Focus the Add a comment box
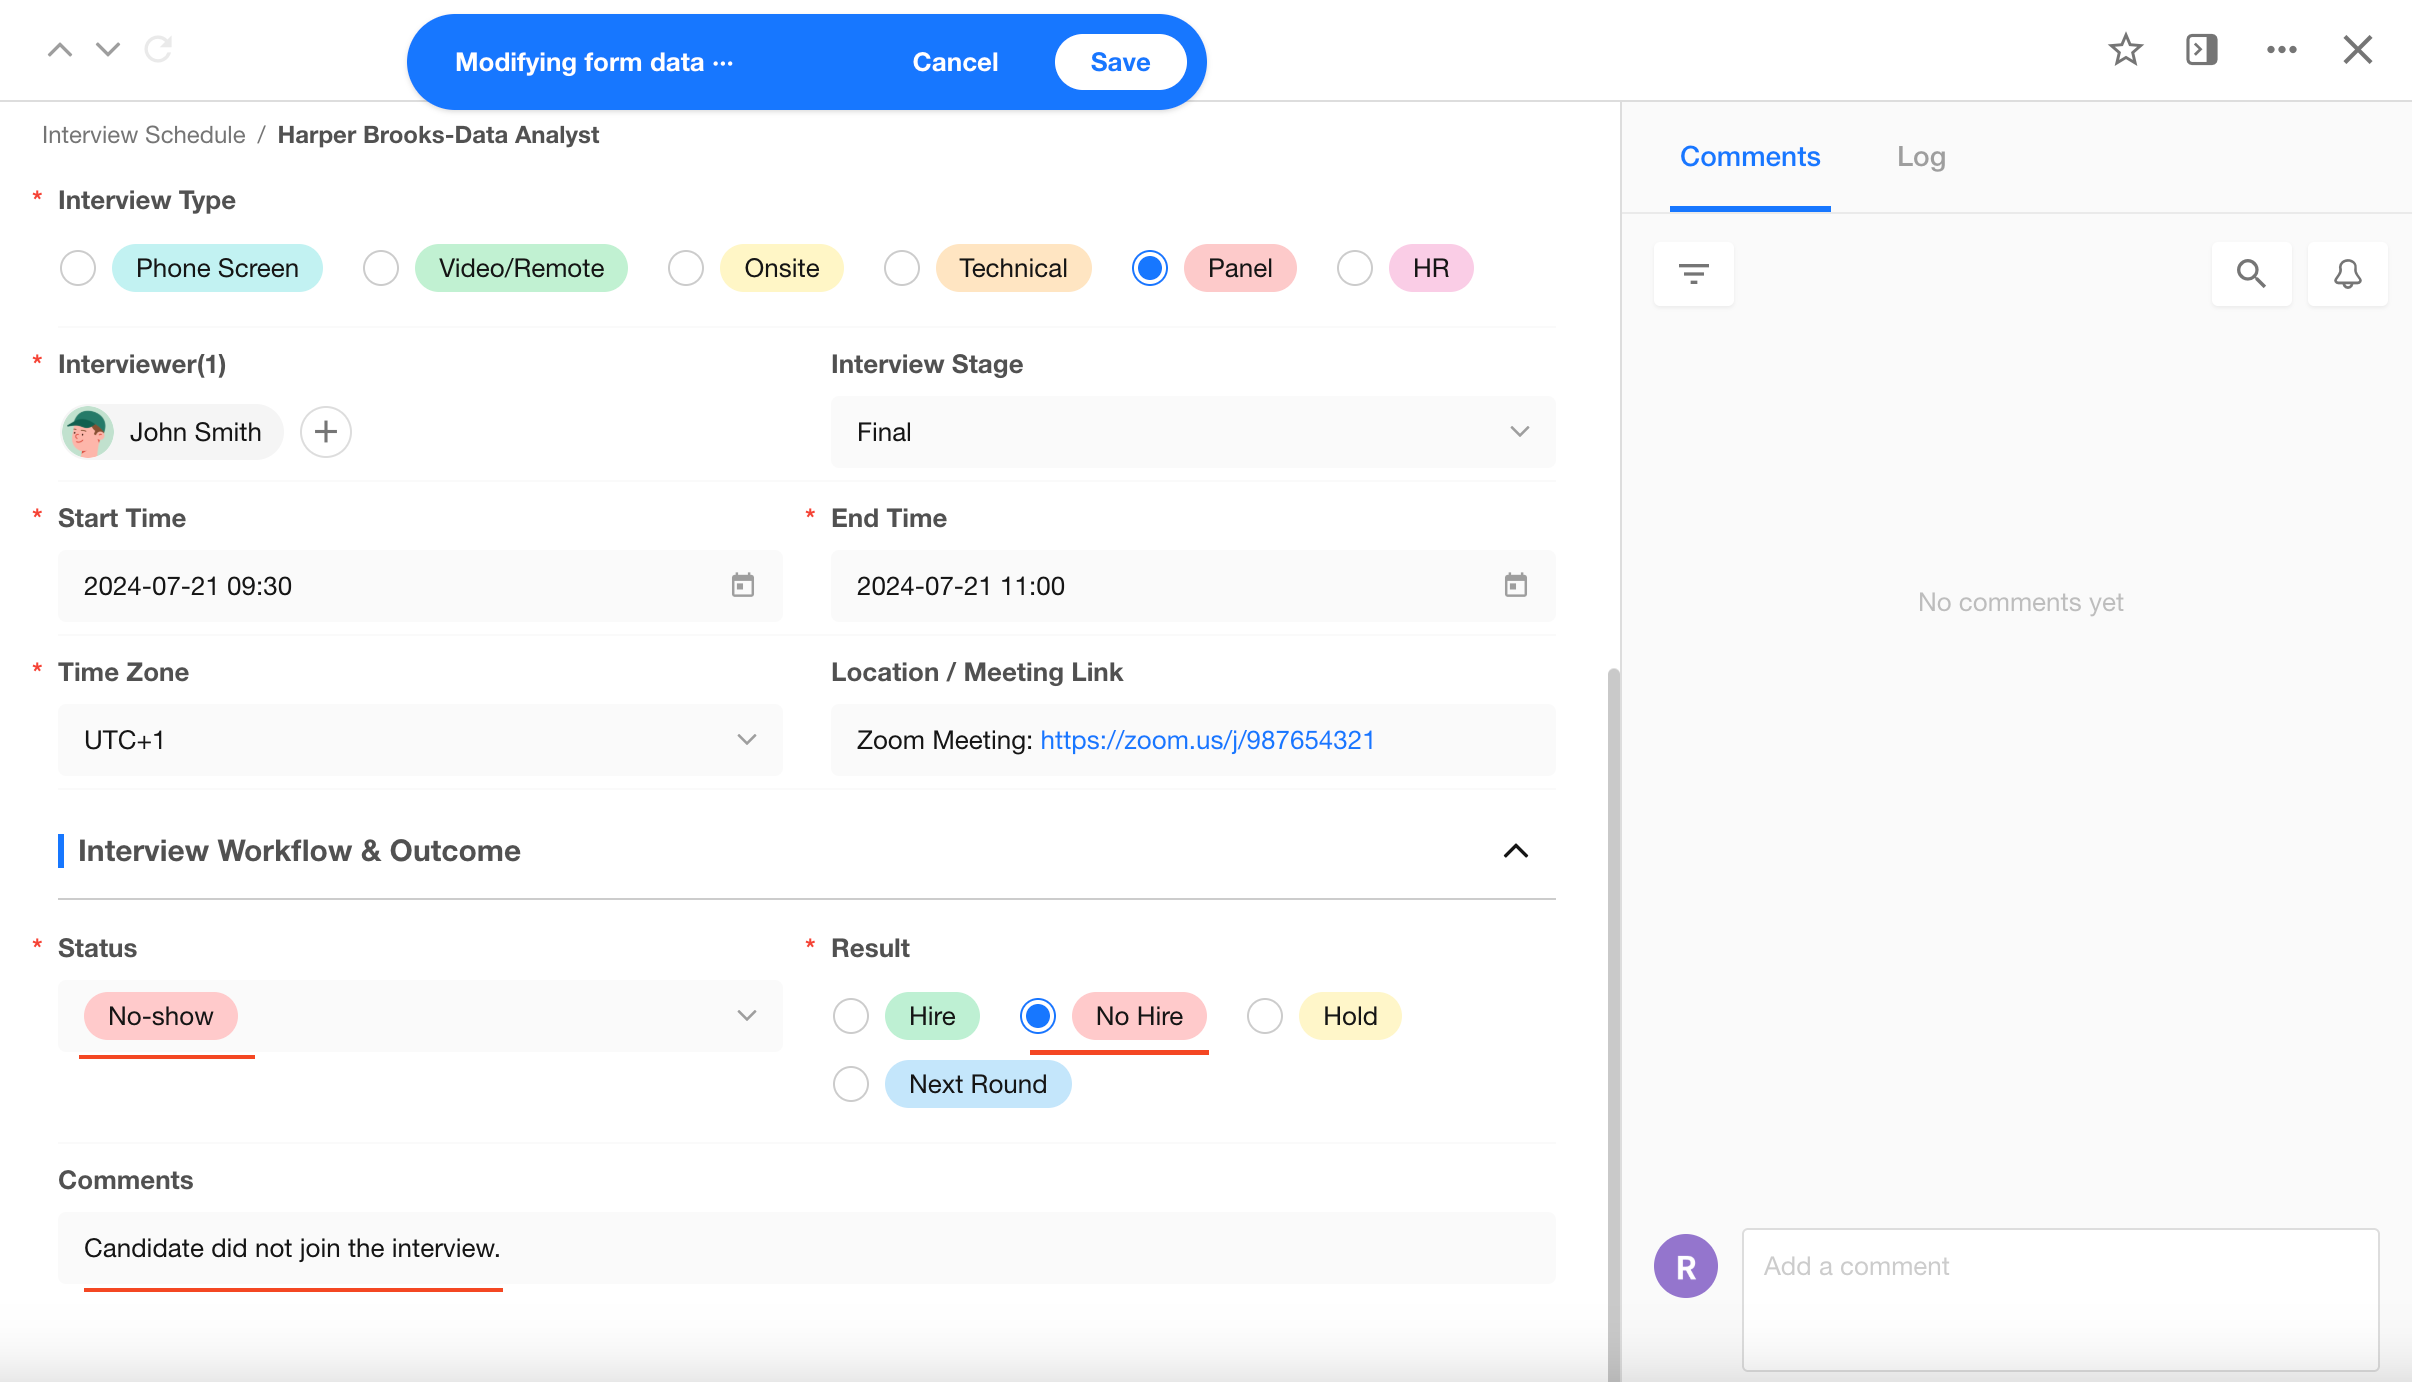The width and height of the screenshot is (2412, 1382). (2060, 1300)
